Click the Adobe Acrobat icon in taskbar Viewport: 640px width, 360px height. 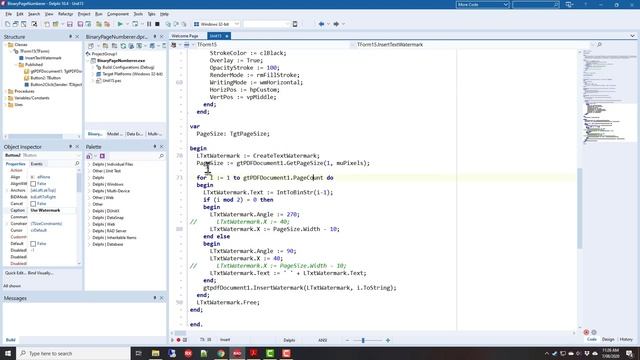[253, 353]
